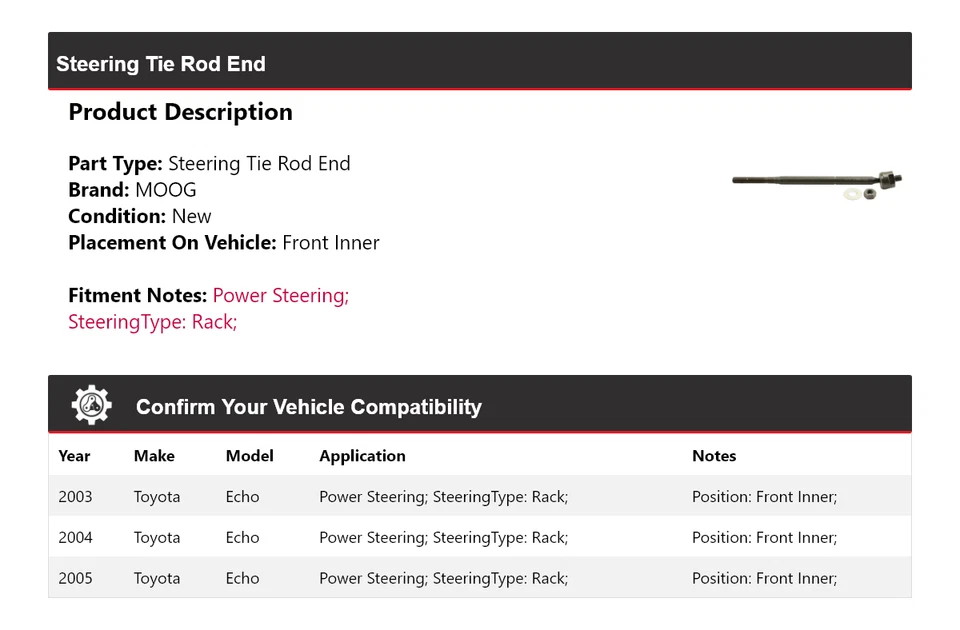Select the 2005 year cell

click(75, 578)
